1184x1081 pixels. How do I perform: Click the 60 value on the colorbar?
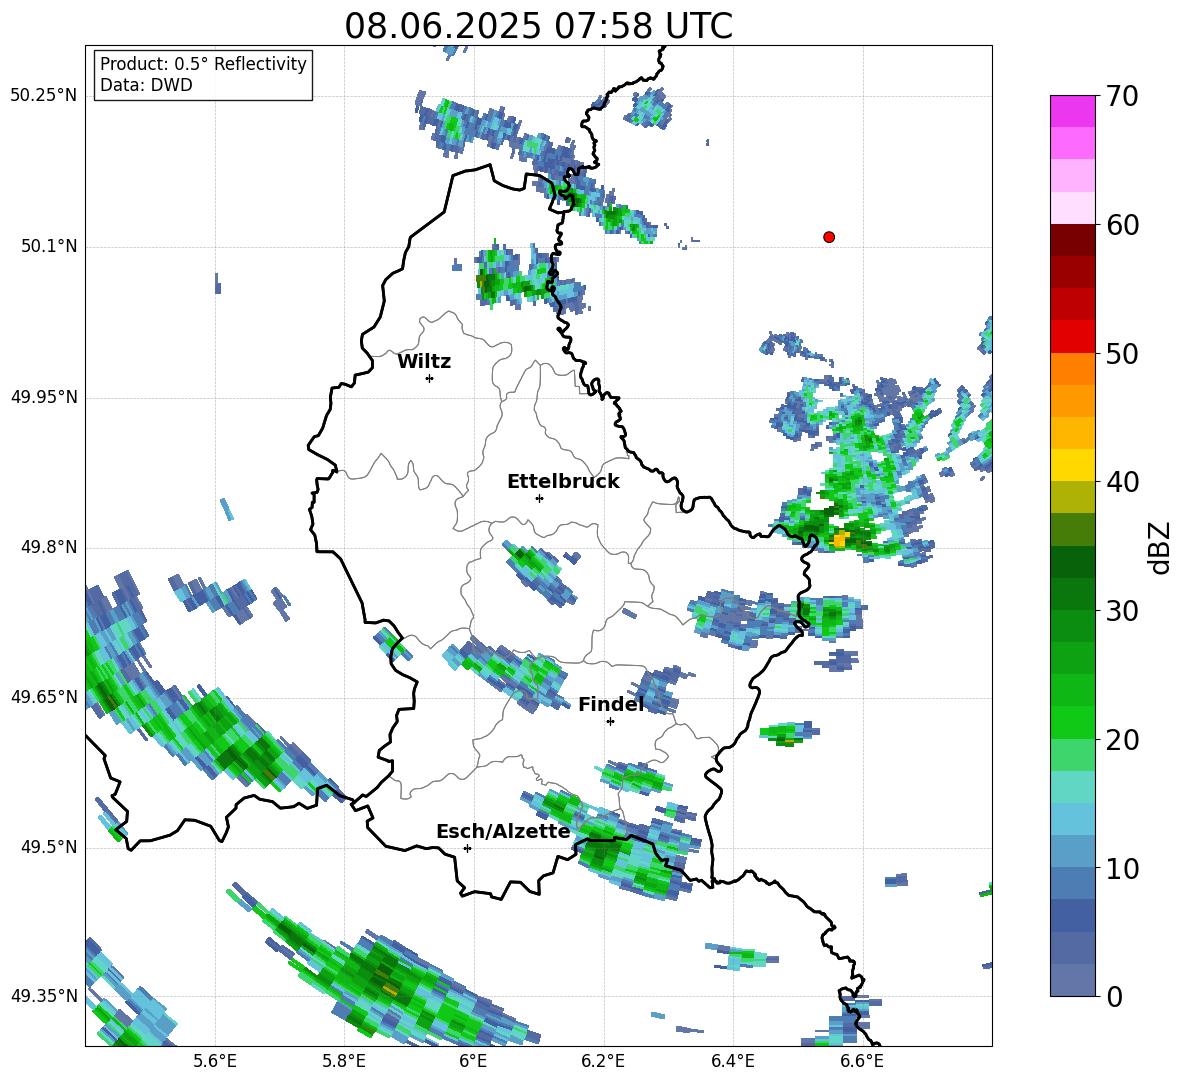pos(1122,225)
